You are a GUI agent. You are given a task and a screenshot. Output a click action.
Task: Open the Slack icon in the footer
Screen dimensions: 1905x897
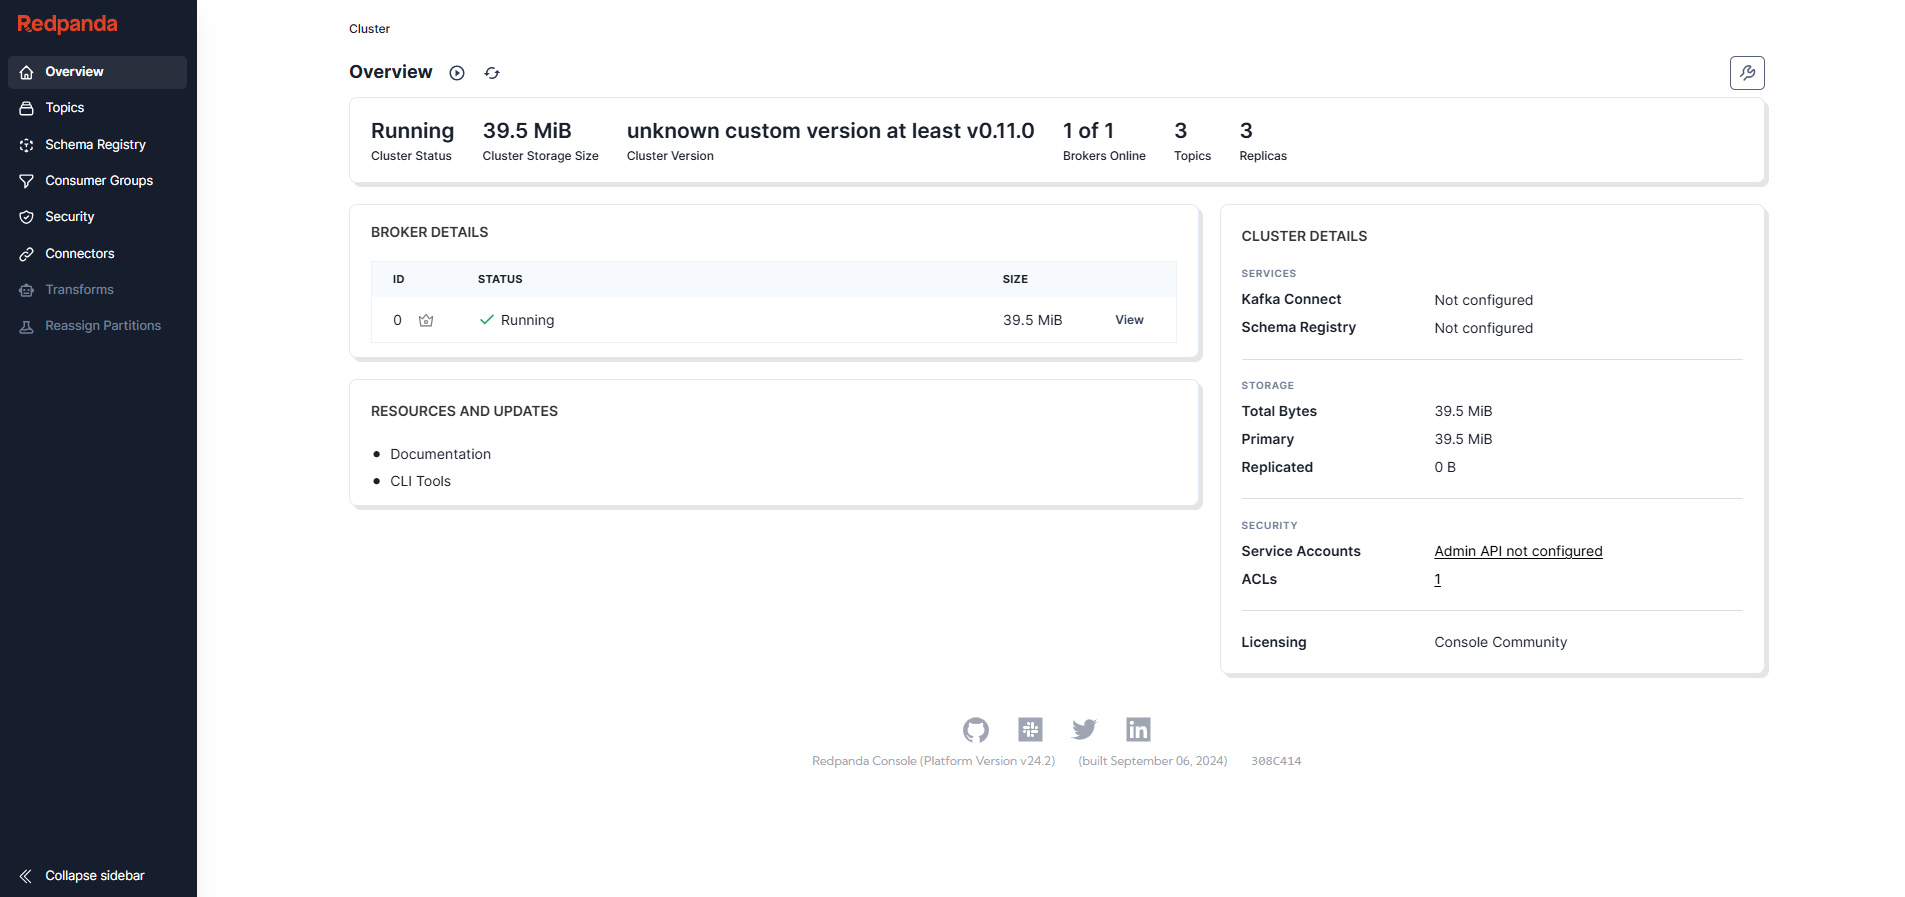(x=1030, y=730)
